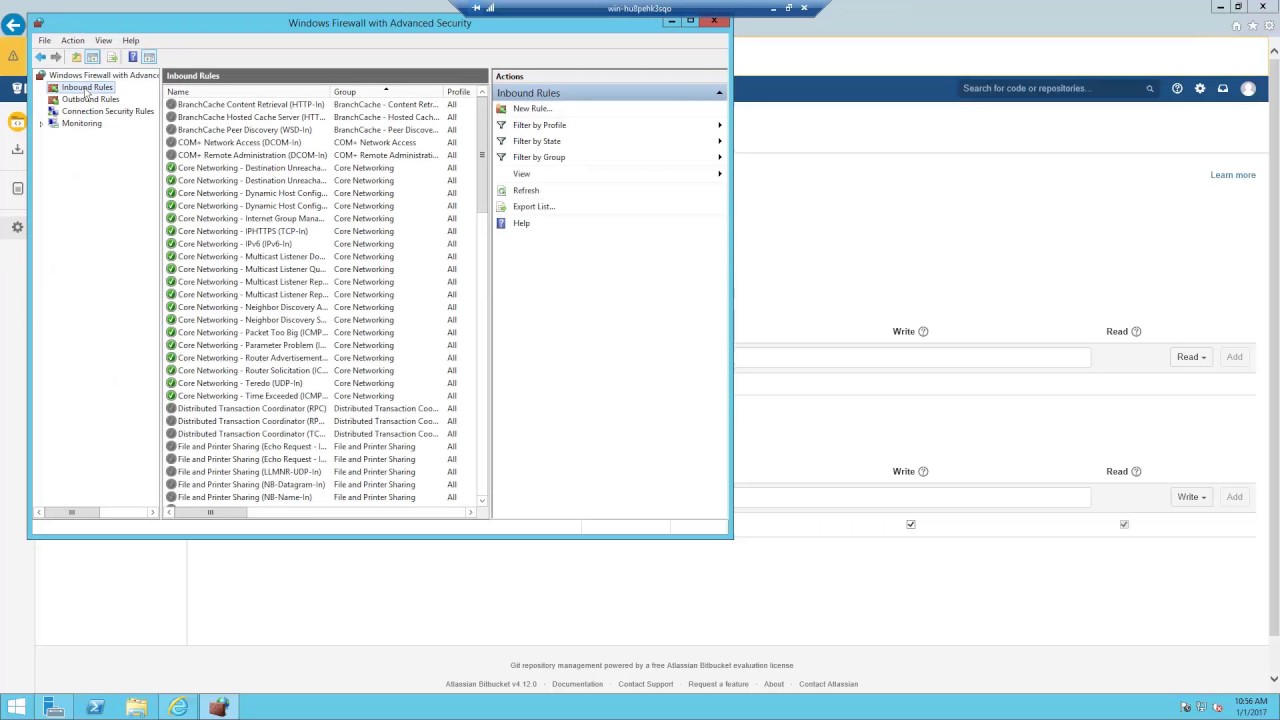Click the Help icon in the Actions pane
Screen dimensions: 1280x720
point(501,223)
